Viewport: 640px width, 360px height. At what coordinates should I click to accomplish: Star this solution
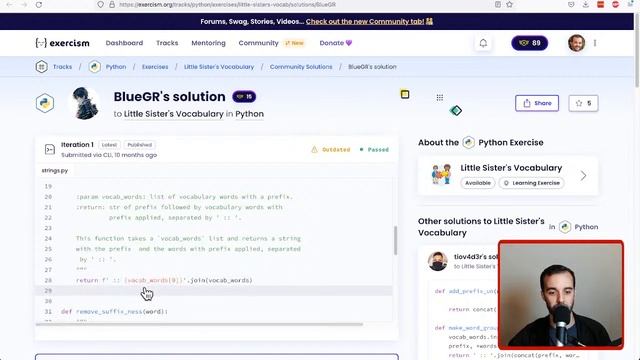[583, 103]
